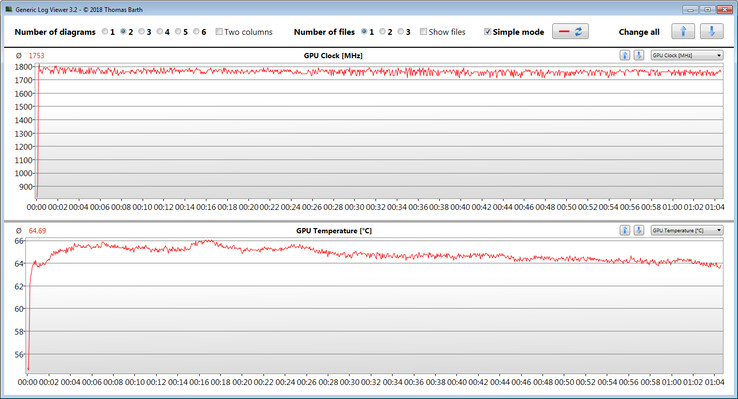Click the GPU Temperature [°C] chart title

[x=334, y=231]
